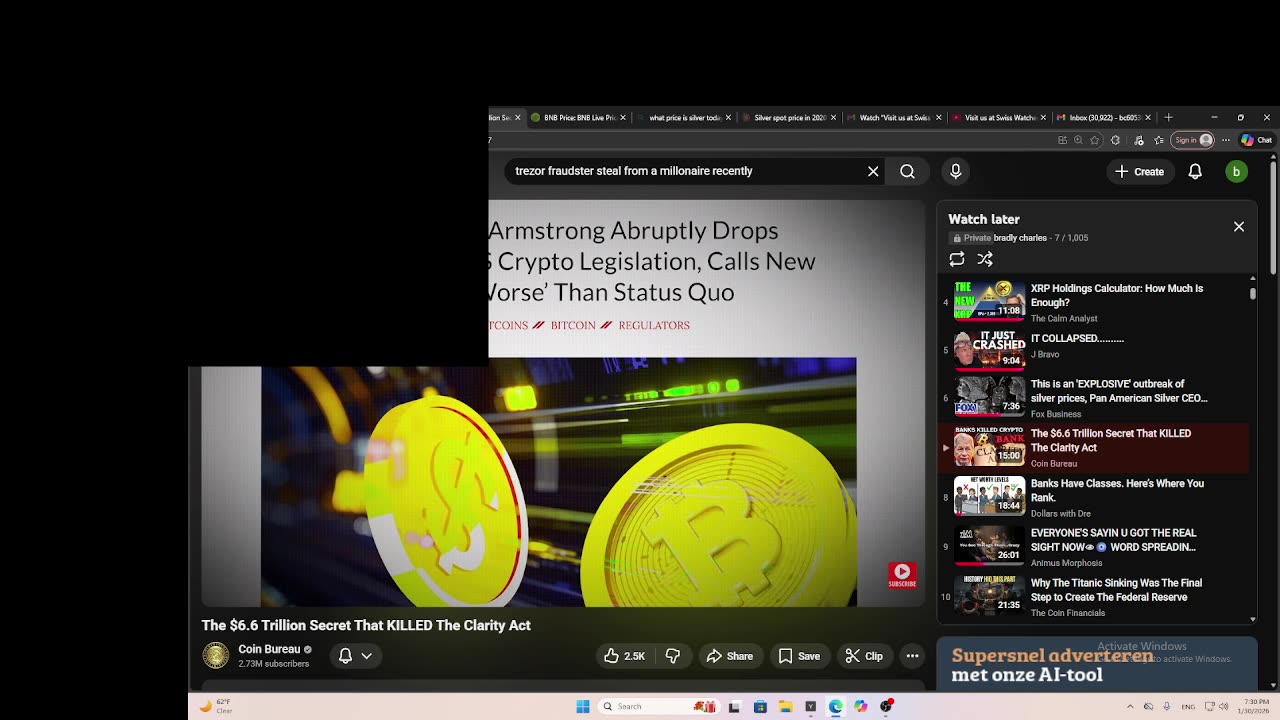The height and width of the screenshot is (720, 1280).
Task: Open Copilot app in taskbar
Action: pyautogui.click(x=861, y=706)
